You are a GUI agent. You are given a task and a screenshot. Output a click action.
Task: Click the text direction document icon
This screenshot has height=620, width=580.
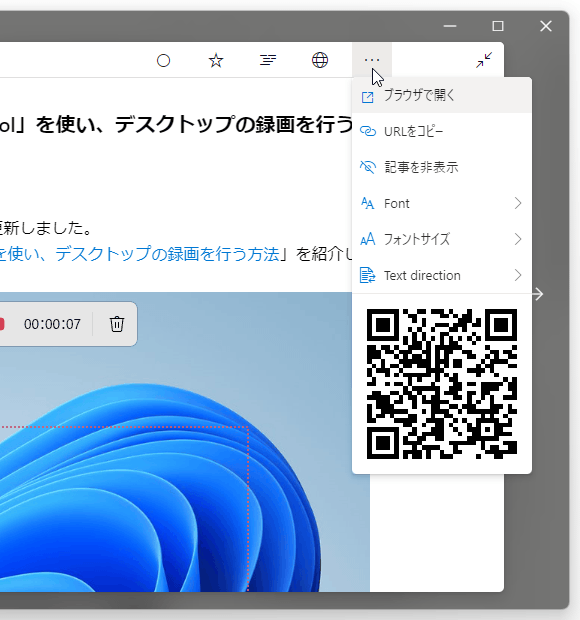pyautogui.click(x=368, y=275)
